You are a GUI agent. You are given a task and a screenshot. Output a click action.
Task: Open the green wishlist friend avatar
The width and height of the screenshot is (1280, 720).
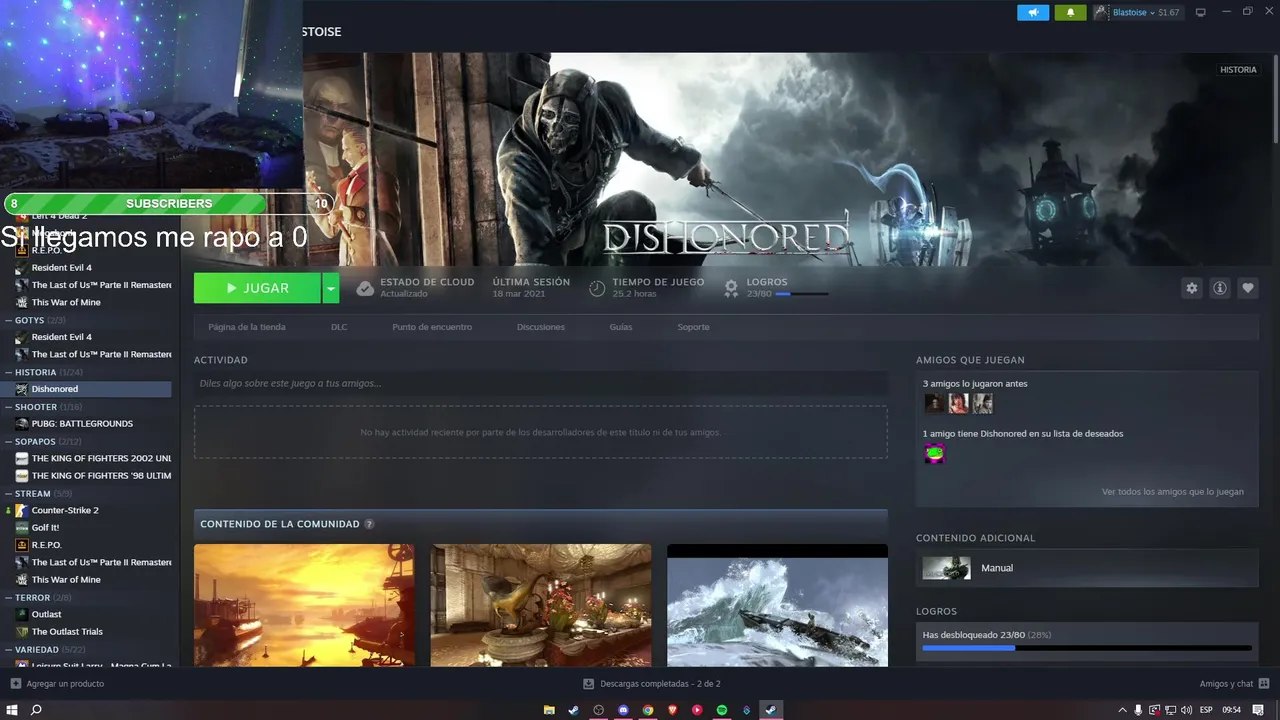(934, 453)
